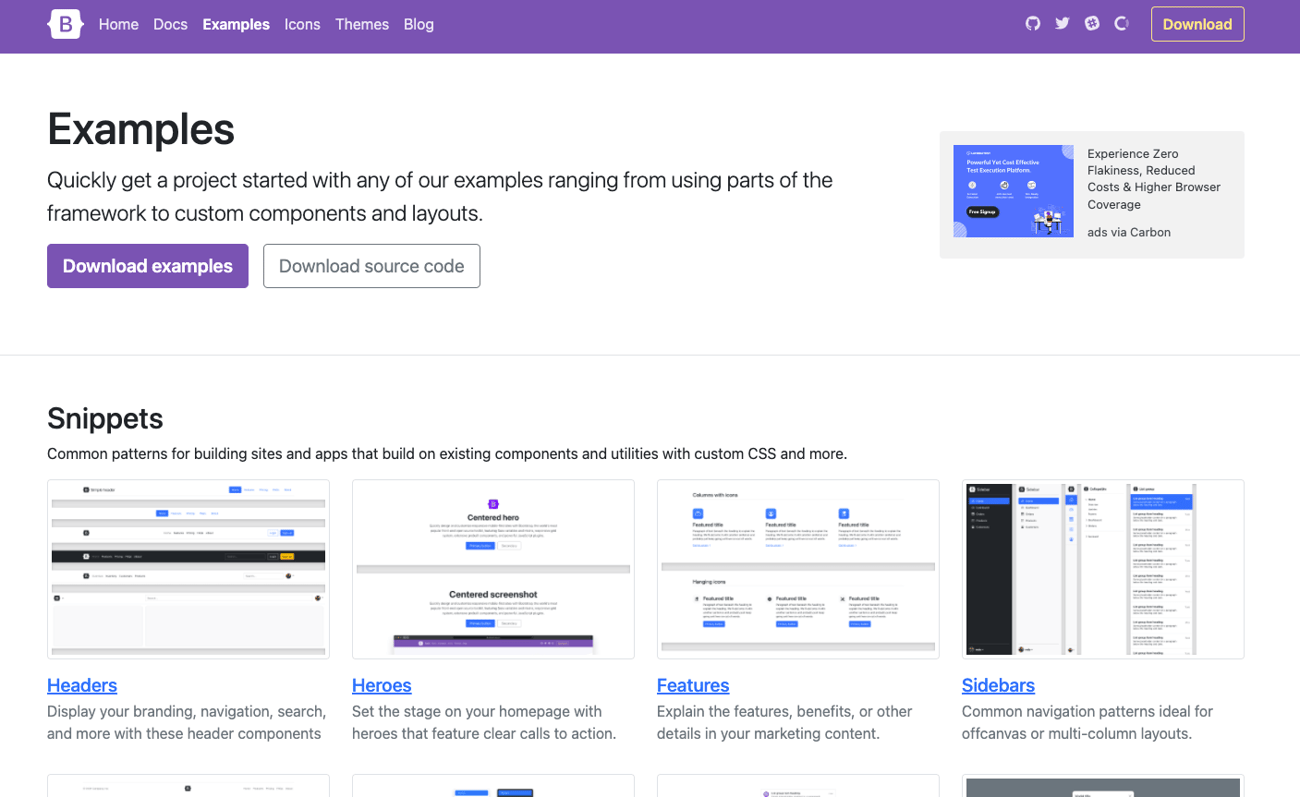Open the Heroes snippet preview thumbnail
1300x797 pixels.
(493, 569)
